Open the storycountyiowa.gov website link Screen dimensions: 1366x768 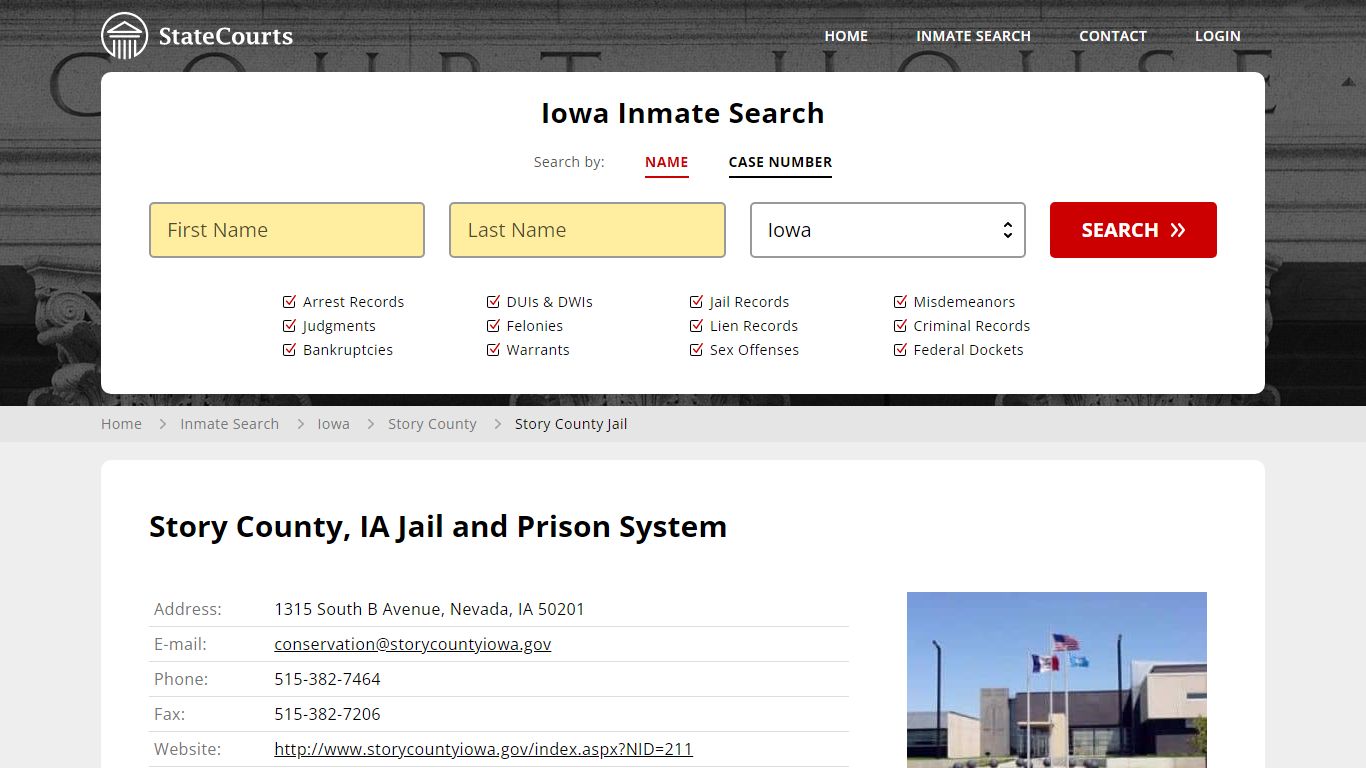tap(483, 749)
